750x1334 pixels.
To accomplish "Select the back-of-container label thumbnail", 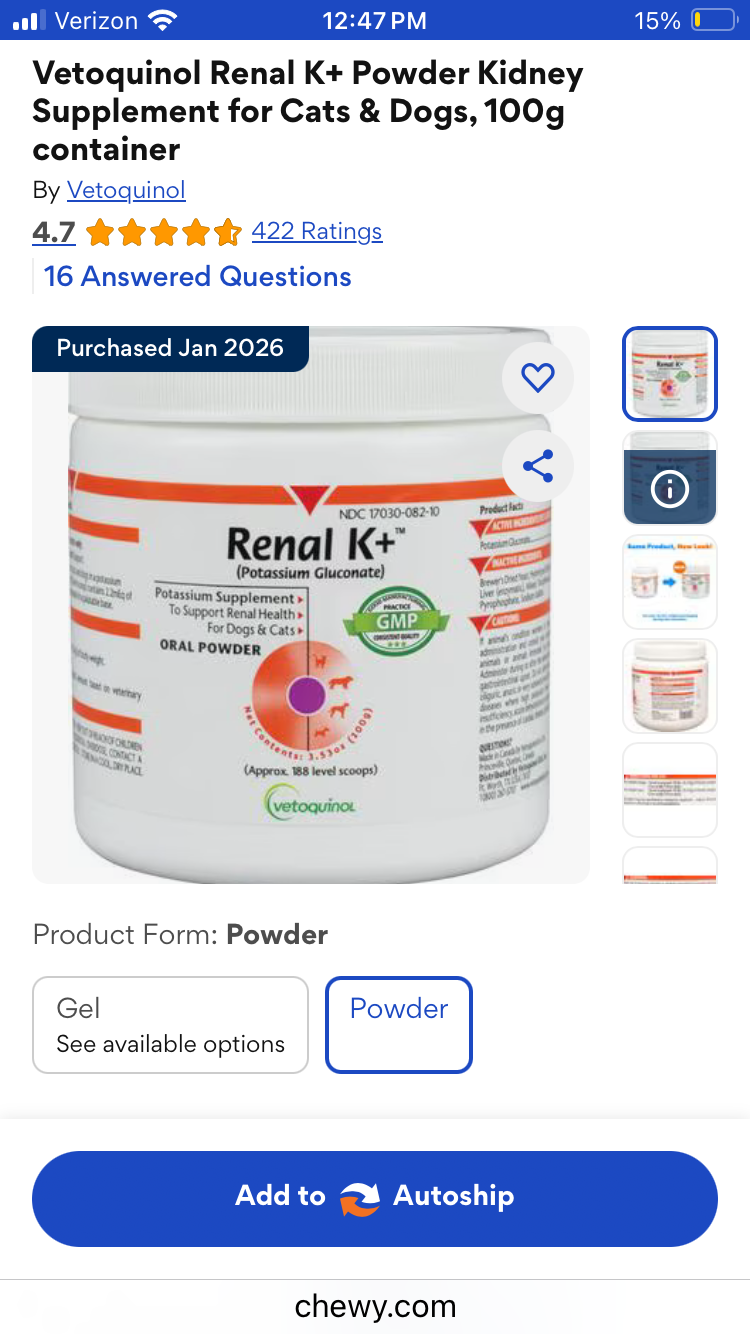I will tap(670, 686).
